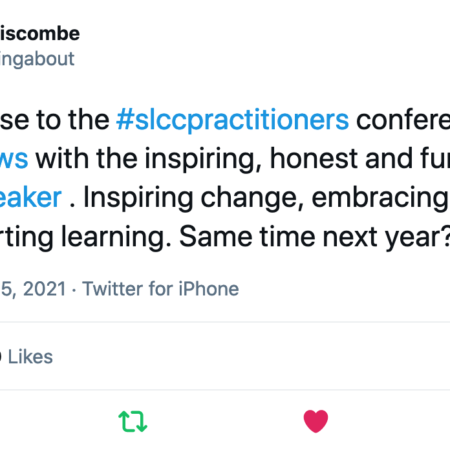The image size is (450, 450).
Task: Open the #slccpractitioners hashtag
Action: tap(233, 120)
